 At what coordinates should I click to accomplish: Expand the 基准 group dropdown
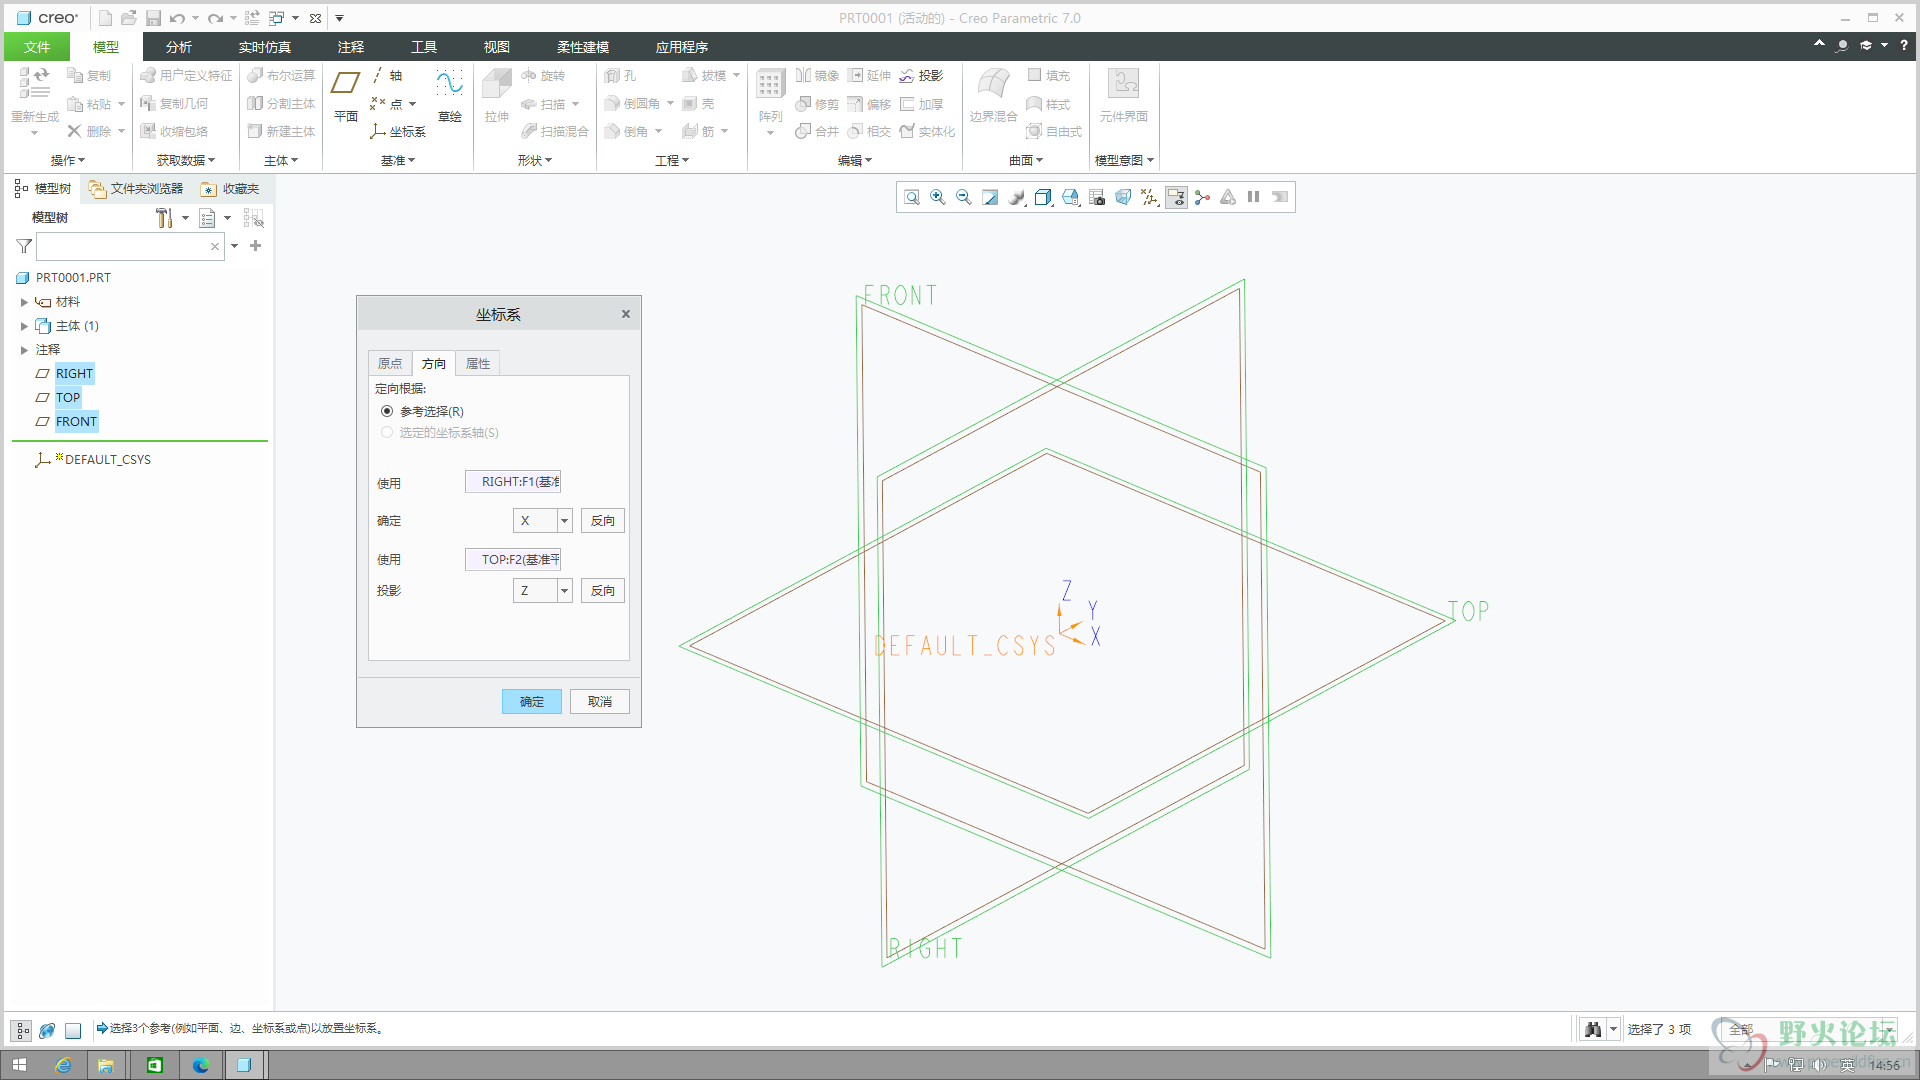[x=398, y=160]
